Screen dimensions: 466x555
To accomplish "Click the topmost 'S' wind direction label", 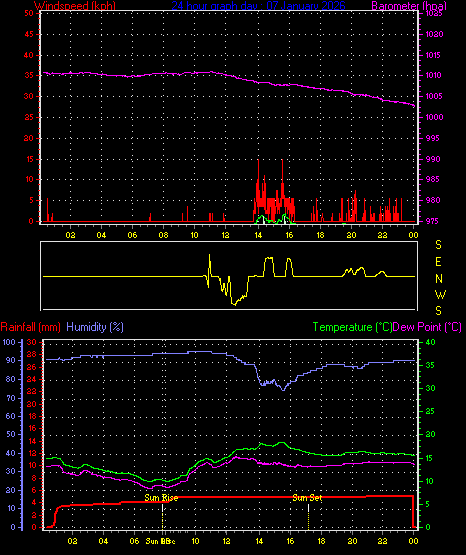I will click(x=438, y=245).
